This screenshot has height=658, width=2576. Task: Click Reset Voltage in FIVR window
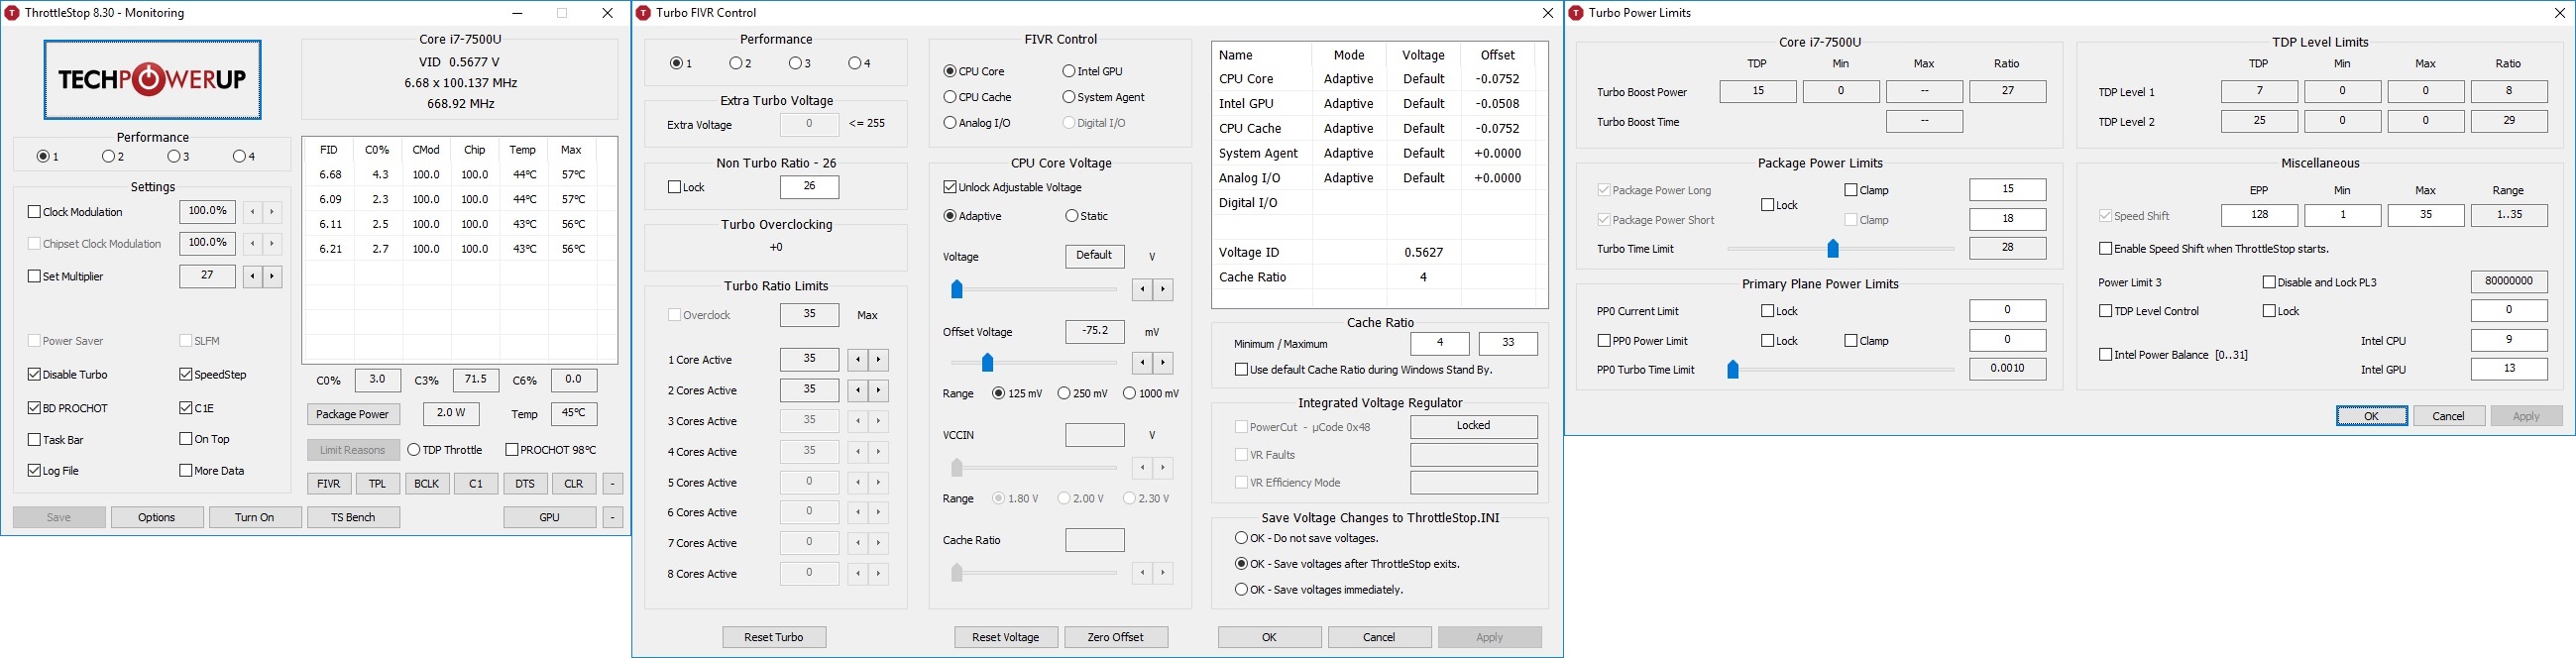point(1006,637)
